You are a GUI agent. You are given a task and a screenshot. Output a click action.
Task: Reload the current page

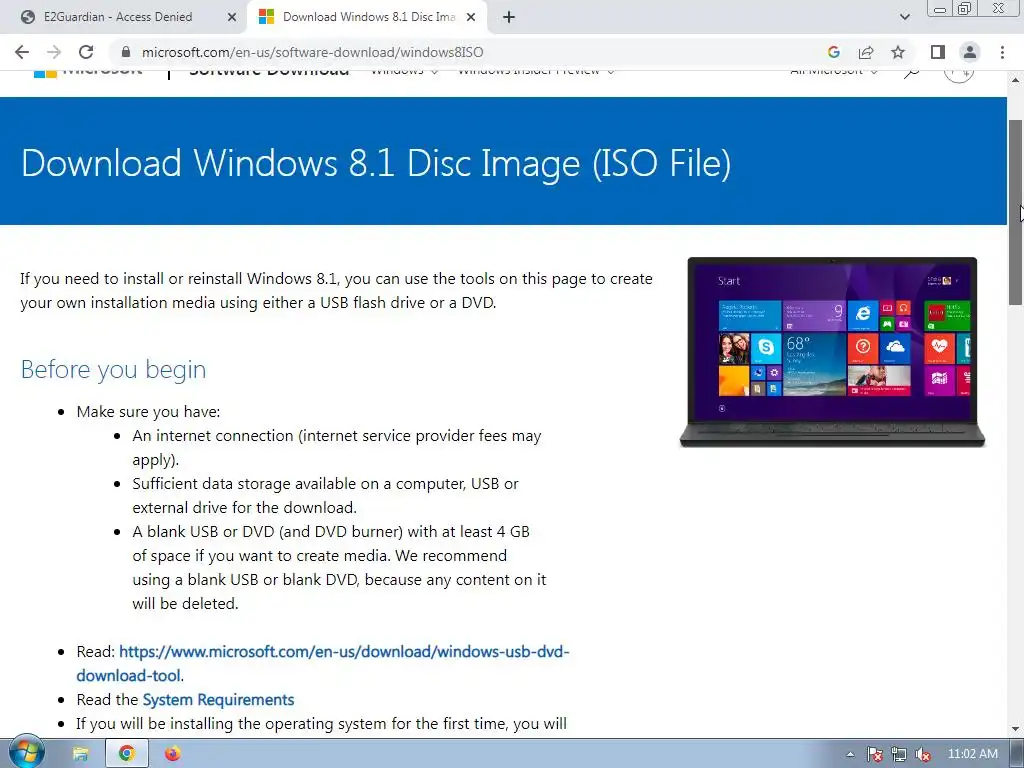pyautogui.click(x=86, y=52)
